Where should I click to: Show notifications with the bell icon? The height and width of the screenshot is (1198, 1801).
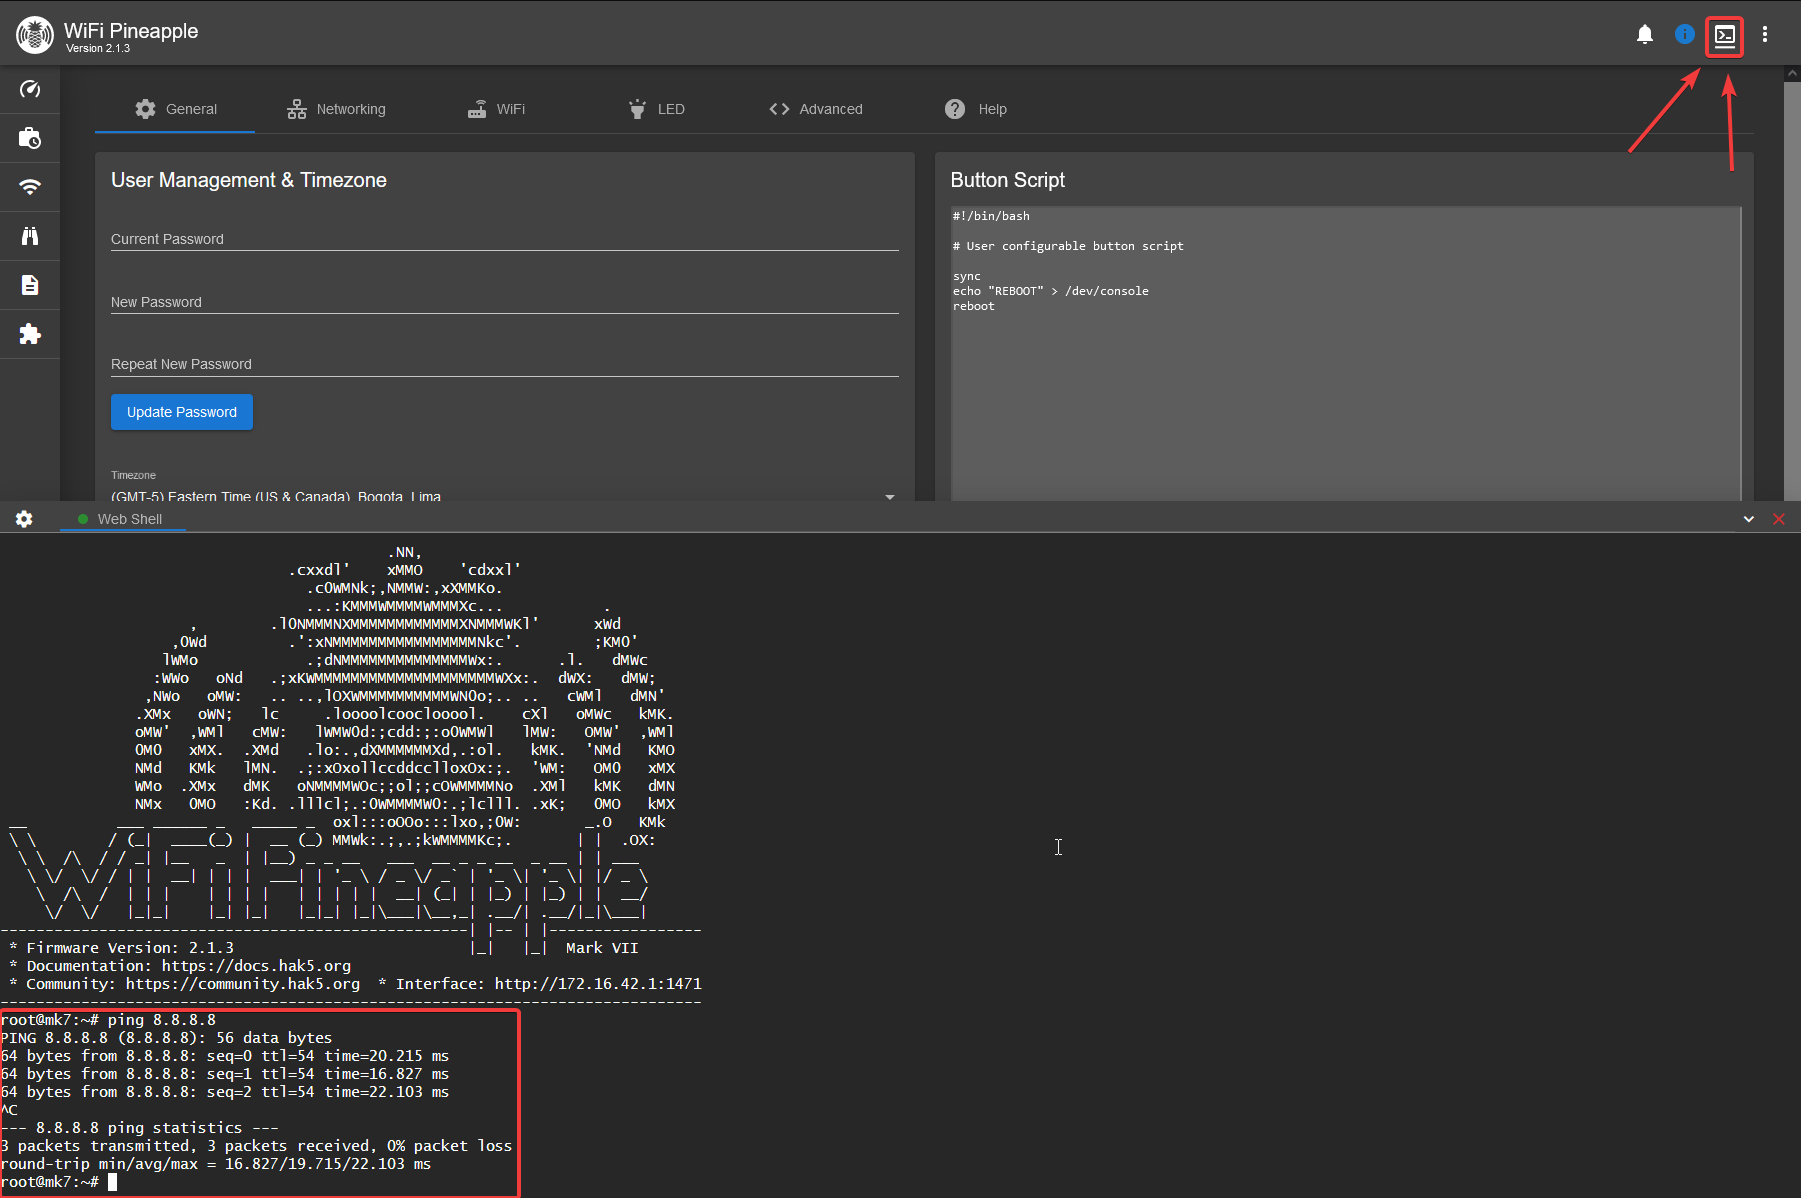tap(1644, 35)
